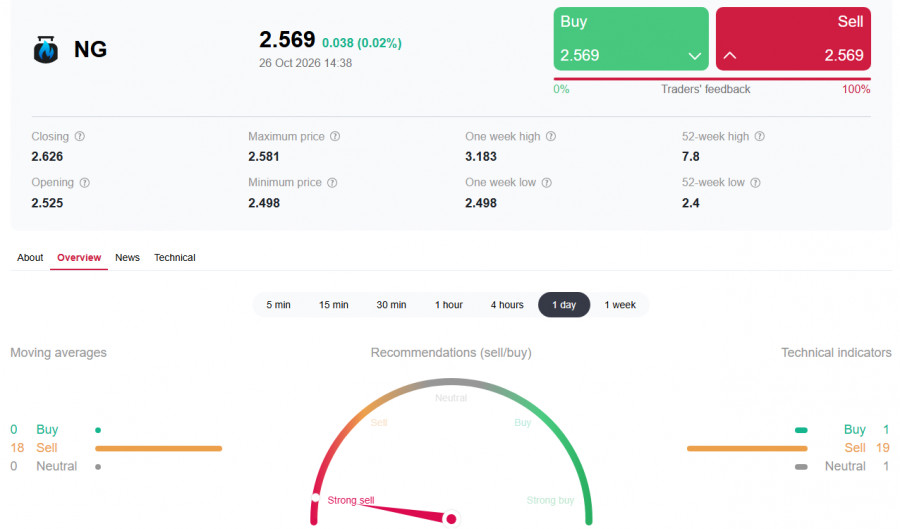This screenshot has width=900, height=529.
Task: Click the 52-week low value 2.4
Action: 690,203
